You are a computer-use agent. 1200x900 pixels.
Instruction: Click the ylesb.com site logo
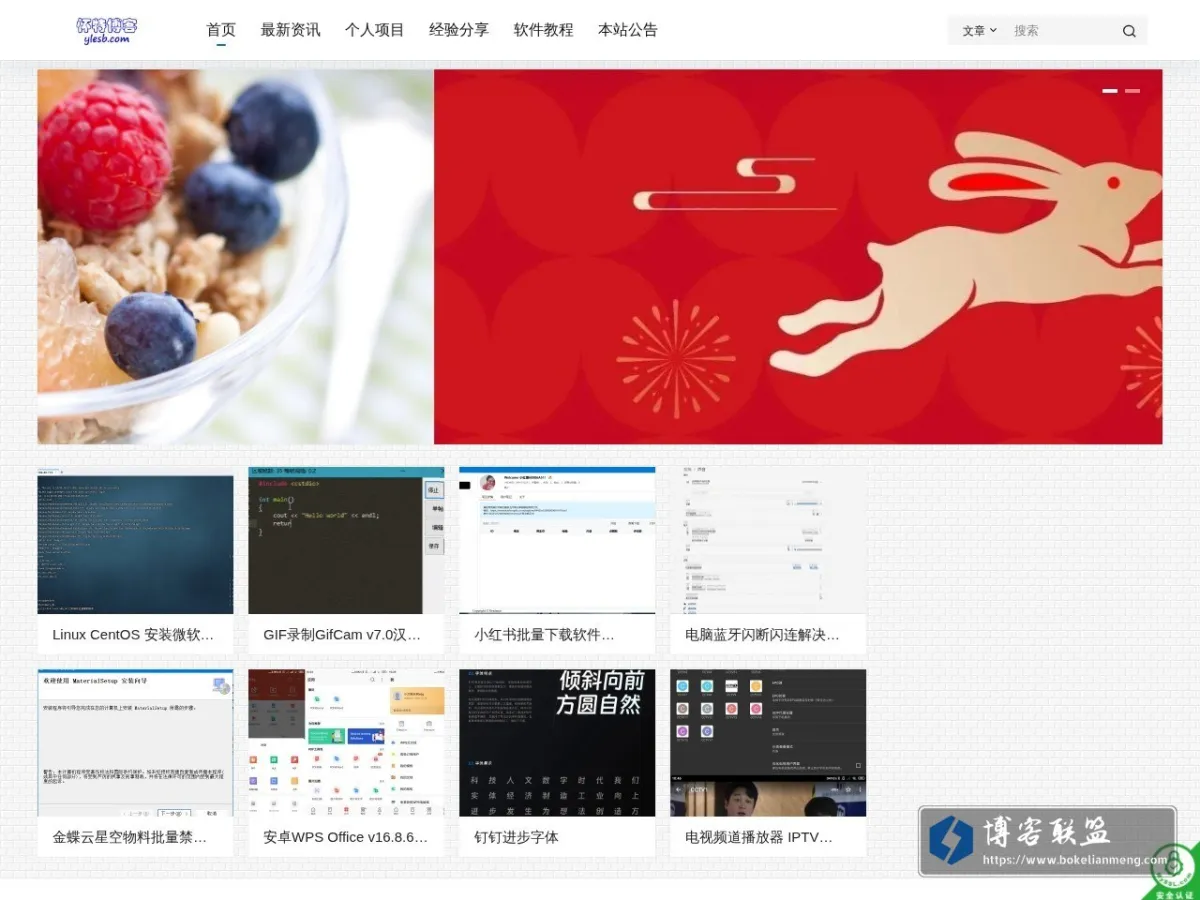click(x=107, y=30)
